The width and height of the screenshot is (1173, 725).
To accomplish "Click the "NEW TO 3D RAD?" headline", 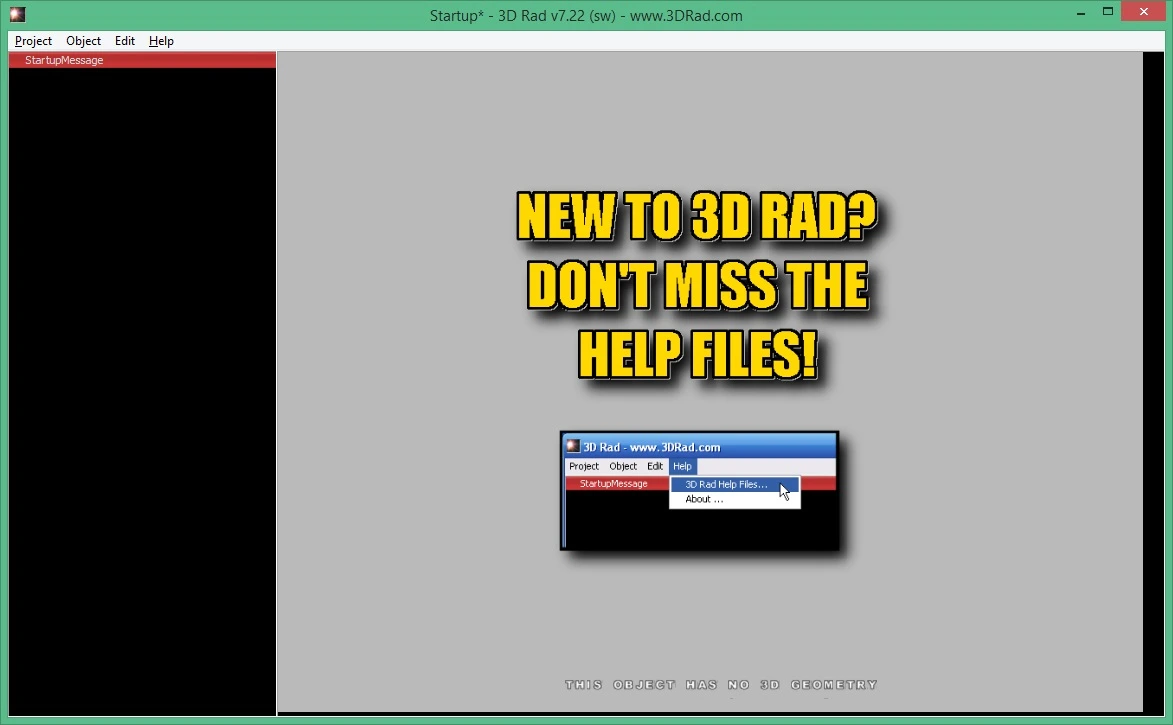I will tap(696, 217).
